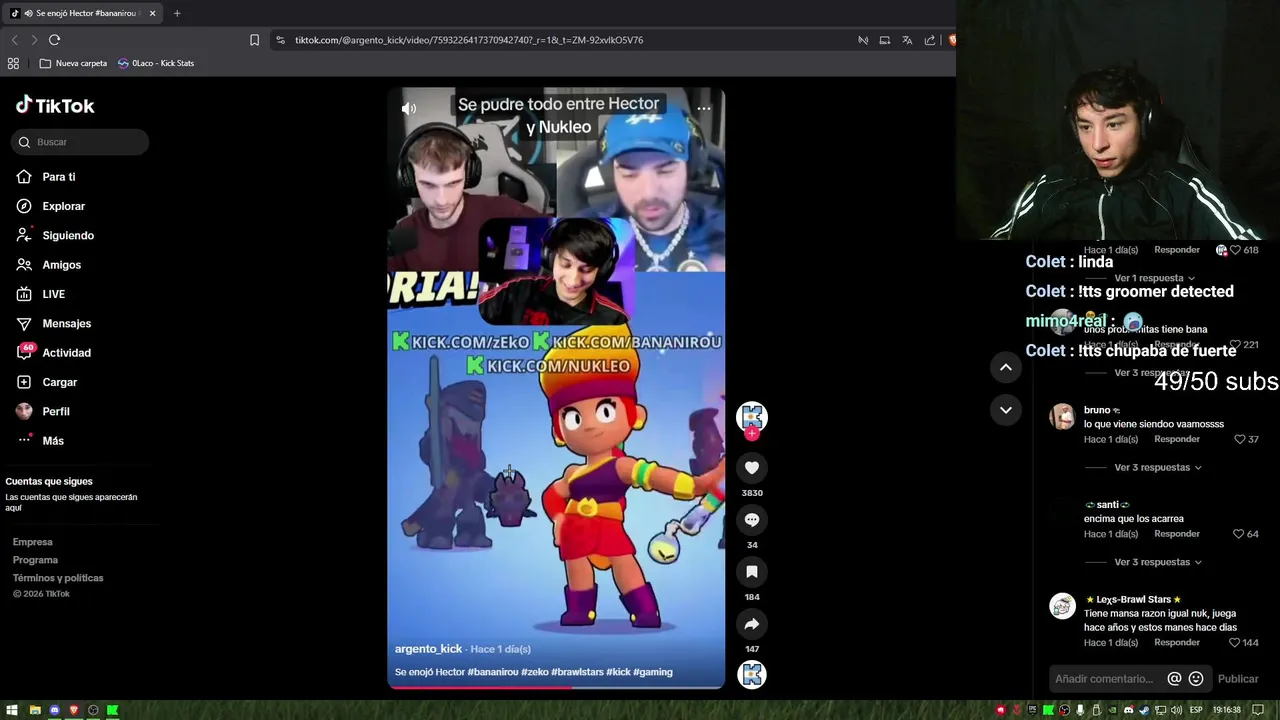Go to the previous video with up arrow
The image size is (1280, 720).
(x=1006, y=367)
